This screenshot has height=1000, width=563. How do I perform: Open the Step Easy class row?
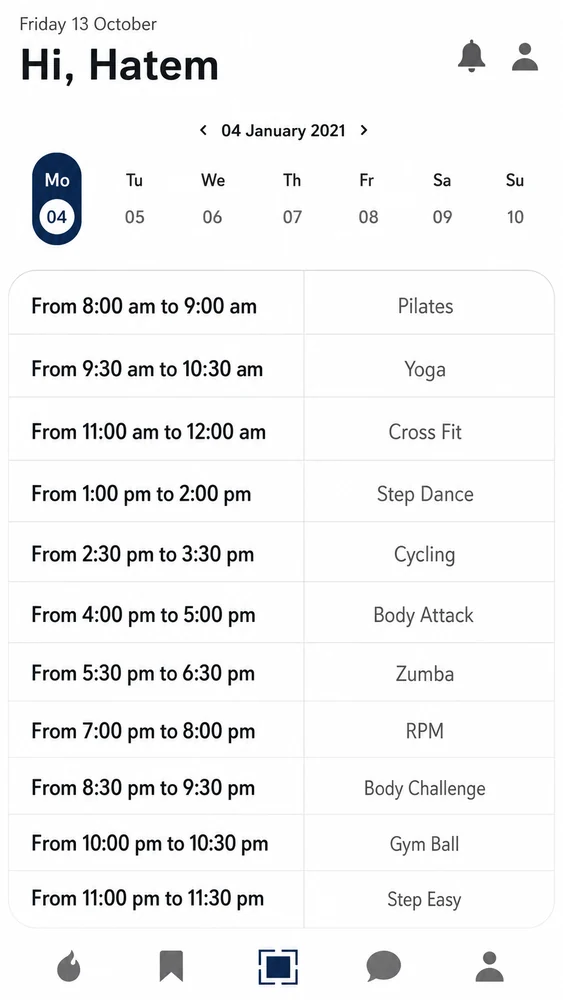pos(281,899)
